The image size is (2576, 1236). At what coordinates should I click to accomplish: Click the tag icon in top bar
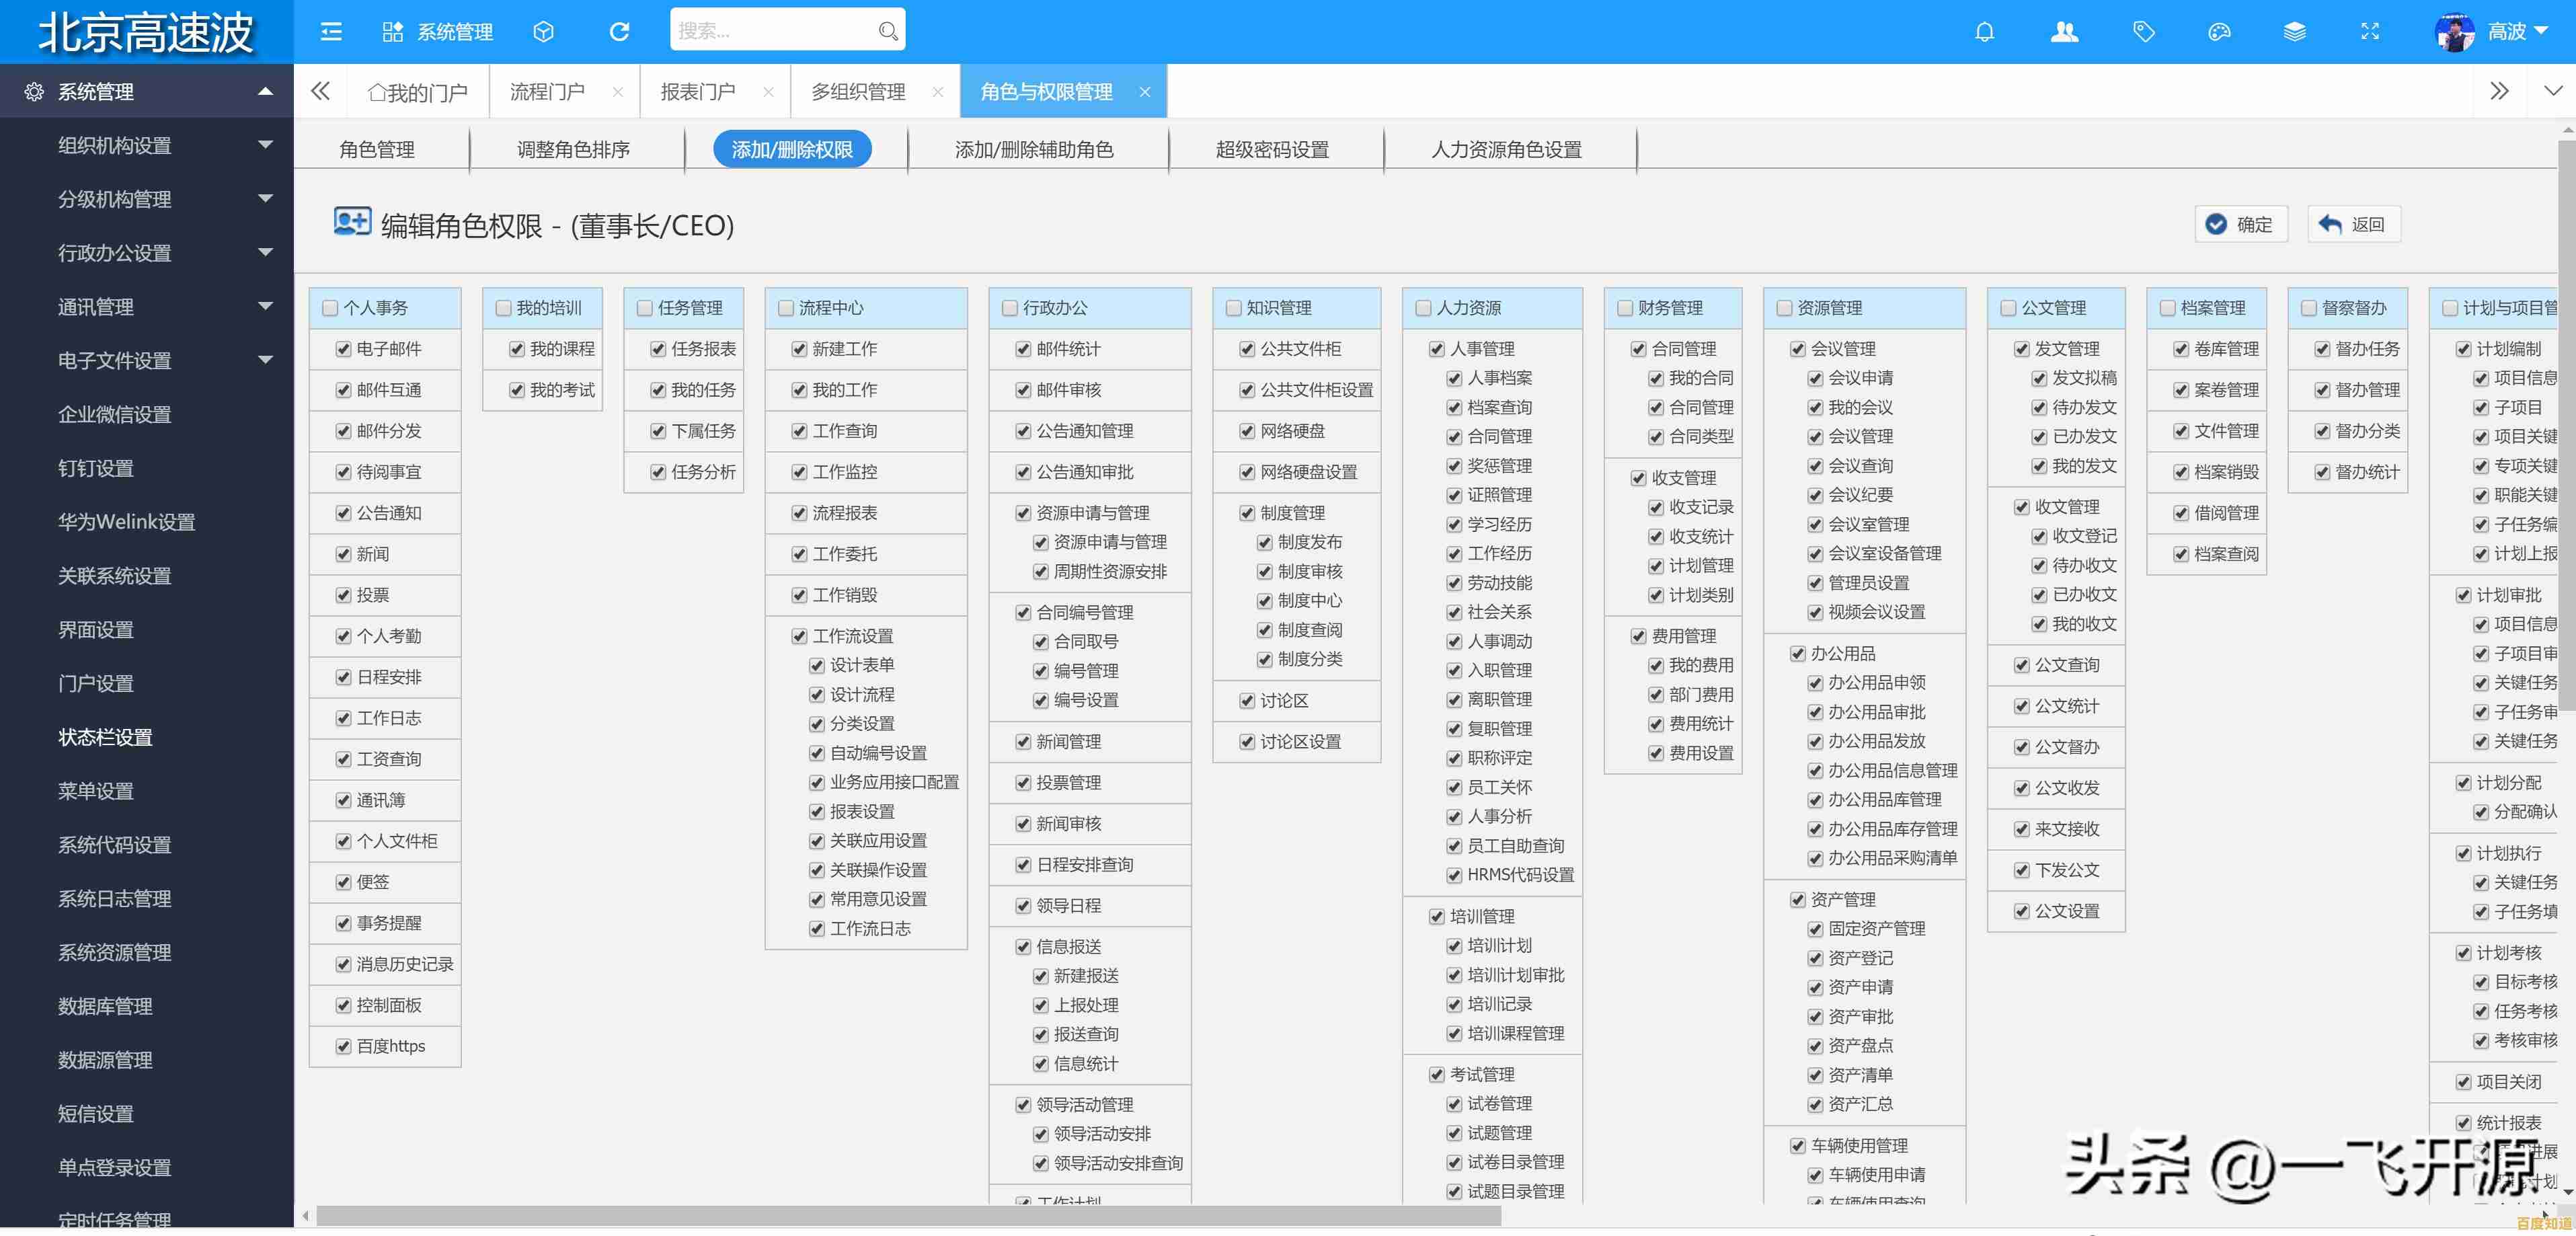[2143, 32]
